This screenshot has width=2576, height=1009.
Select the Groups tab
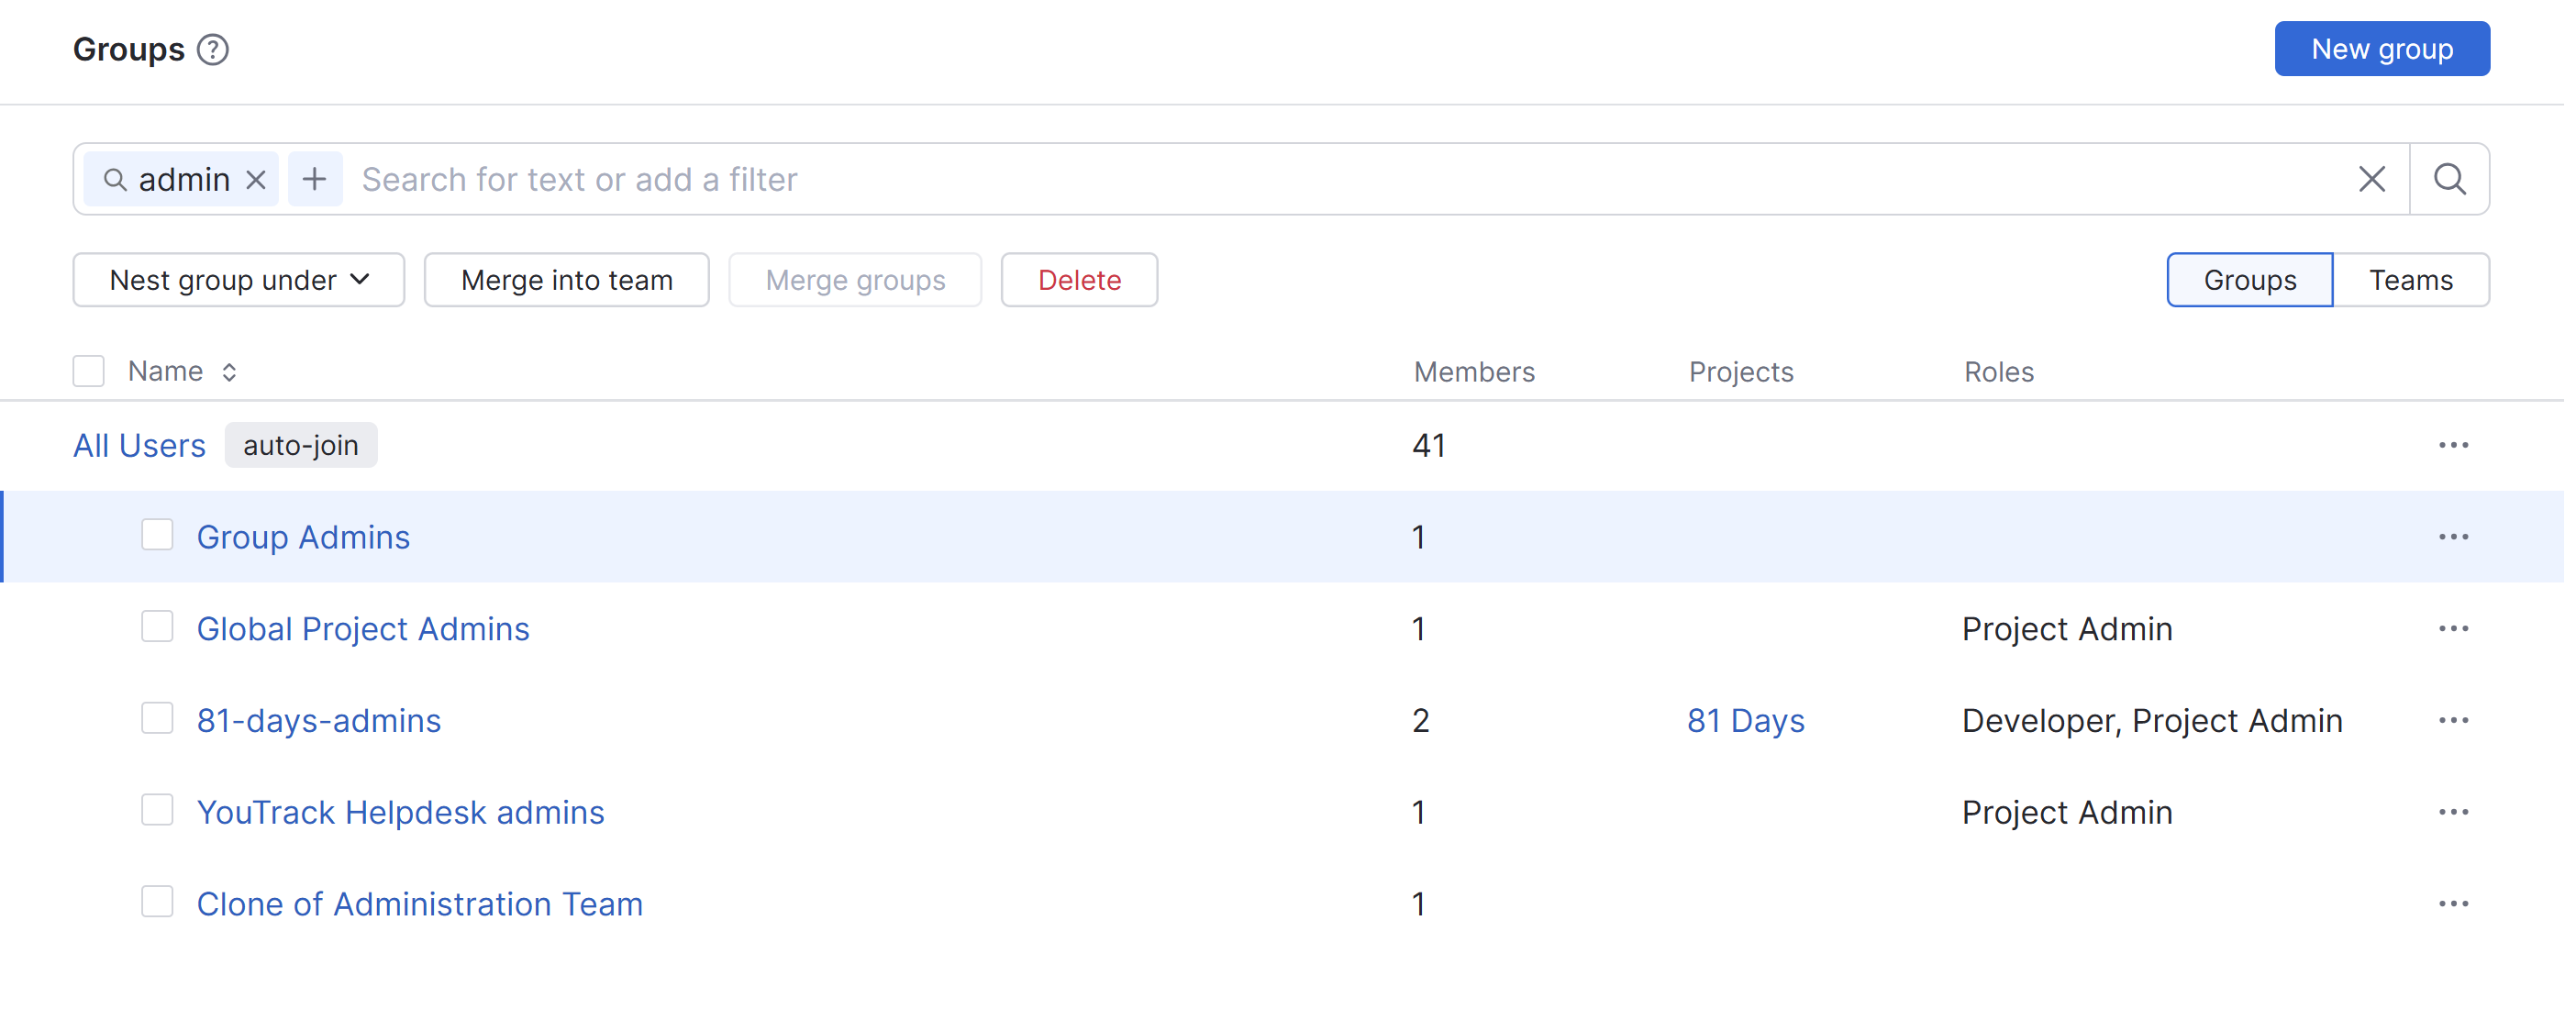tap(2249, 280)
